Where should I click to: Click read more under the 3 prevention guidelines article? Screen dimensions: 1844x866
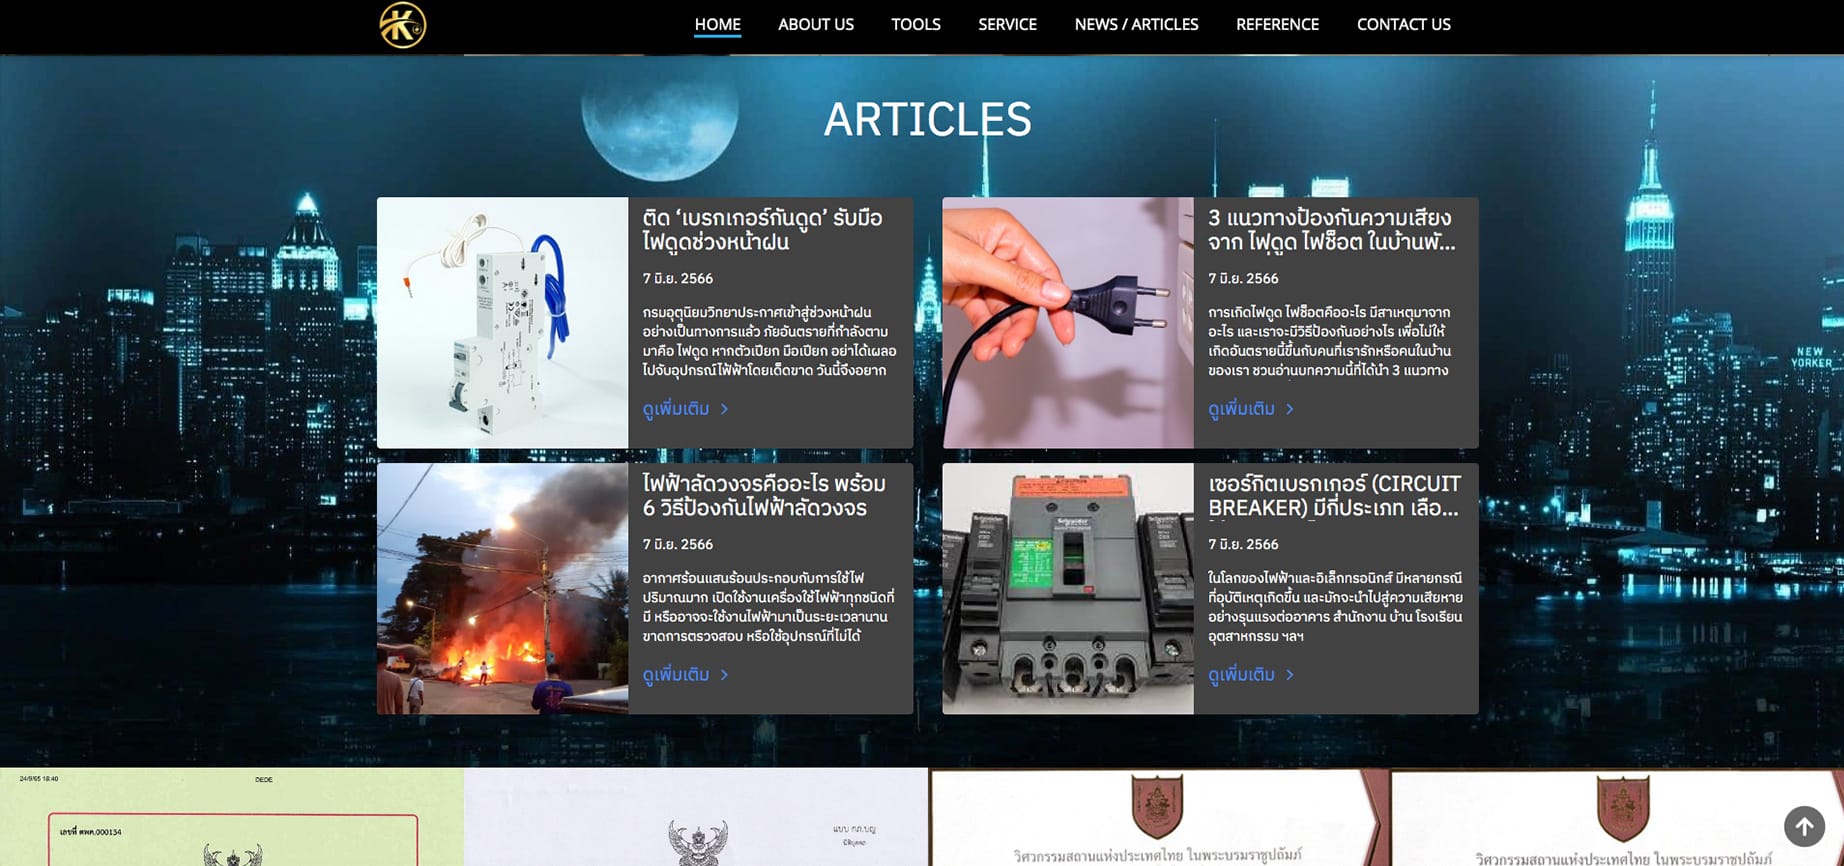pyautogui.click(x=1250, y=409)
